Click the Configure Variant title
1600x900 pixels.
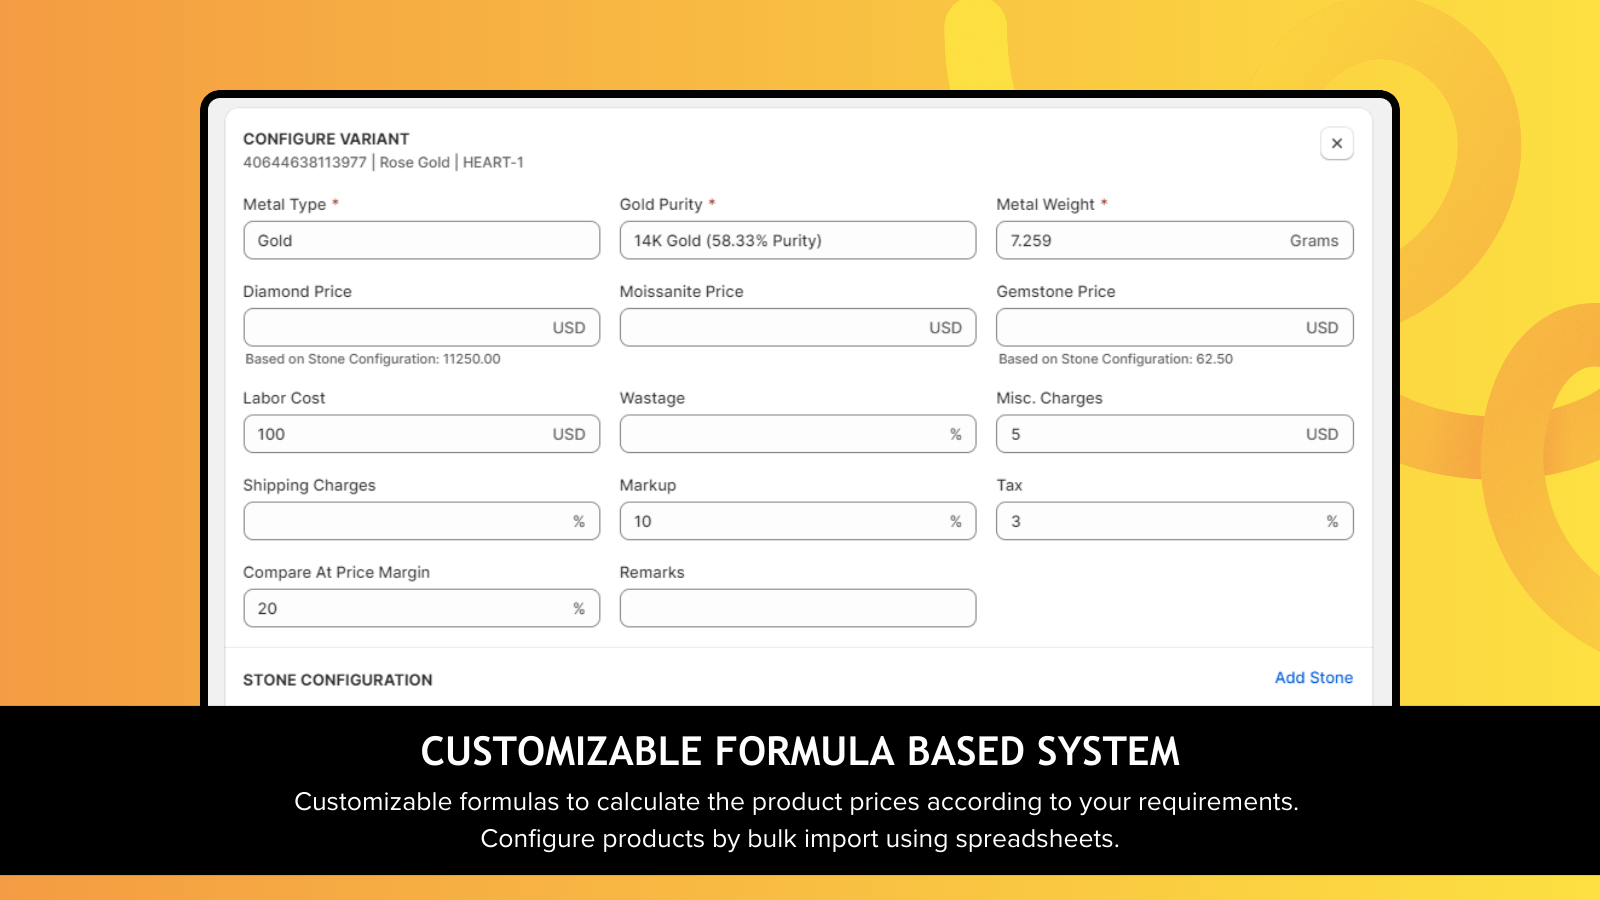pyautogui.click(x=325, y=138)
